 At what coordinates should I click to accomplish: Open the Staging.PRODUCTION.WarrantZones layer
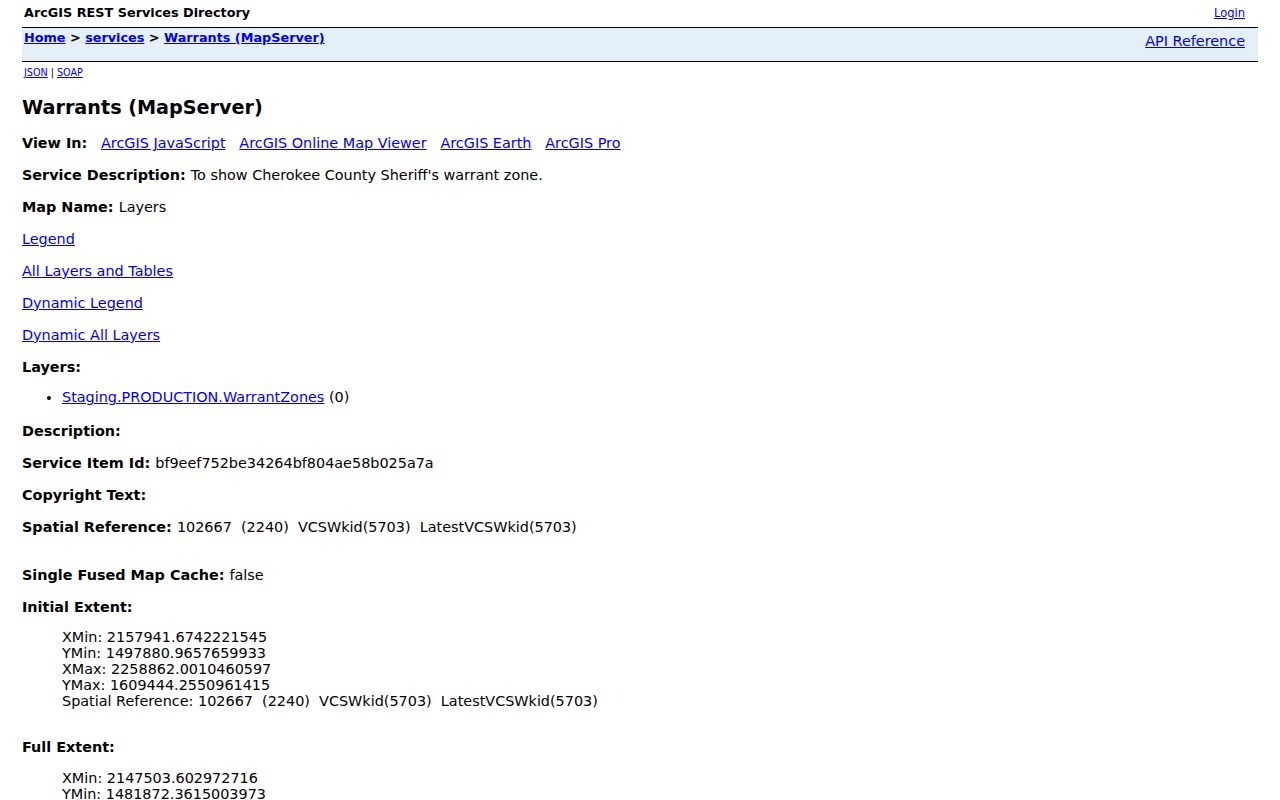click(x=193, y=397)
